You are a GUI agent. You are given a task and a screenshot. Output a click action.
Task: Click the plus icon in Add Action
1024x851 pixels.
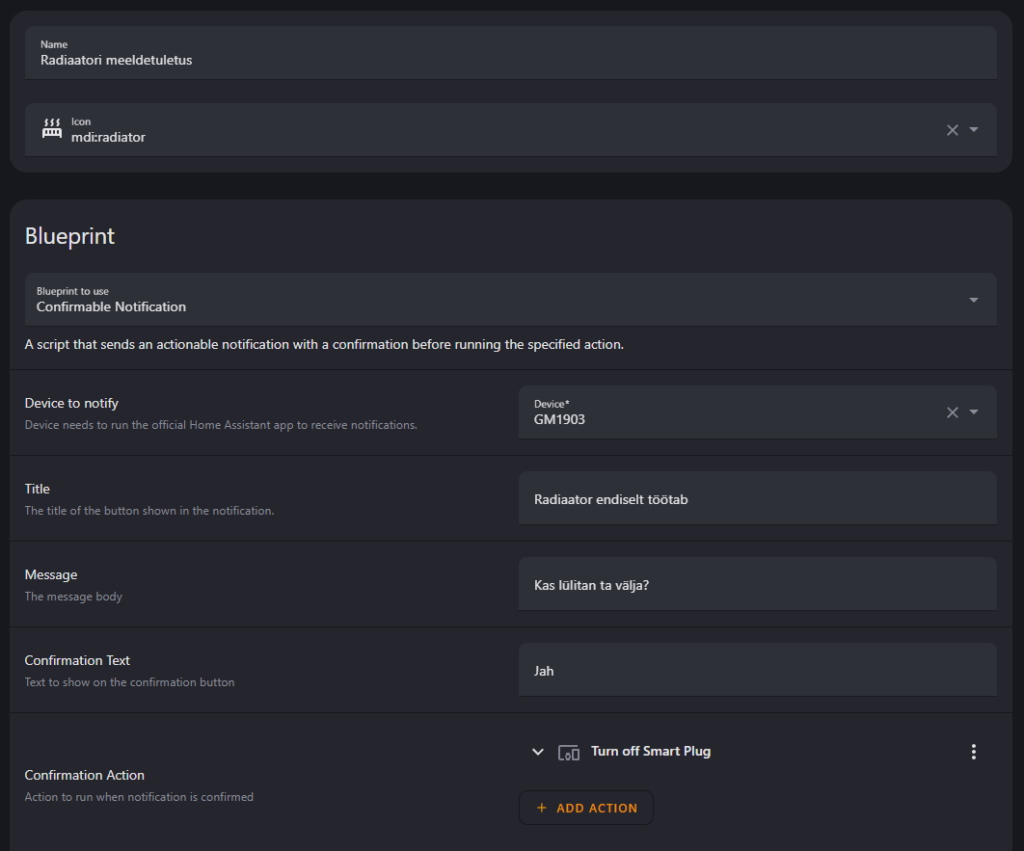click(541, 808)
